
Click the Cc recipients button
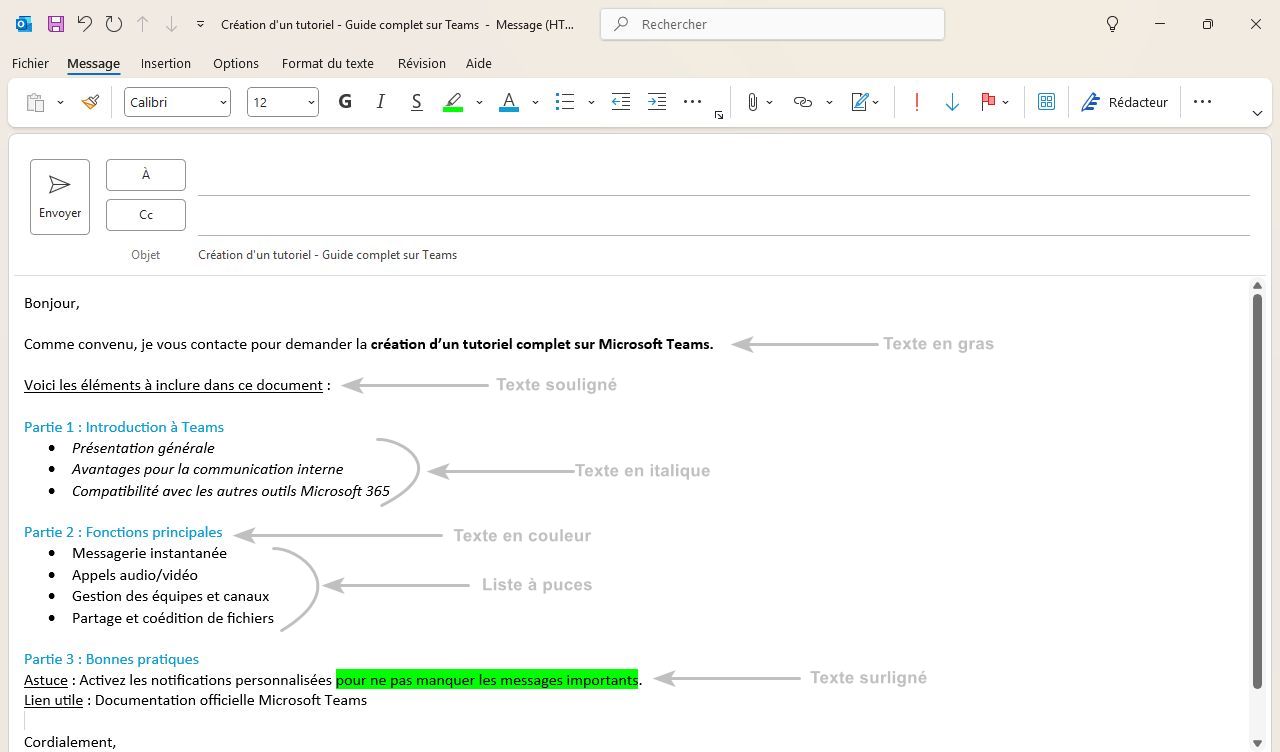coord(146,215)
